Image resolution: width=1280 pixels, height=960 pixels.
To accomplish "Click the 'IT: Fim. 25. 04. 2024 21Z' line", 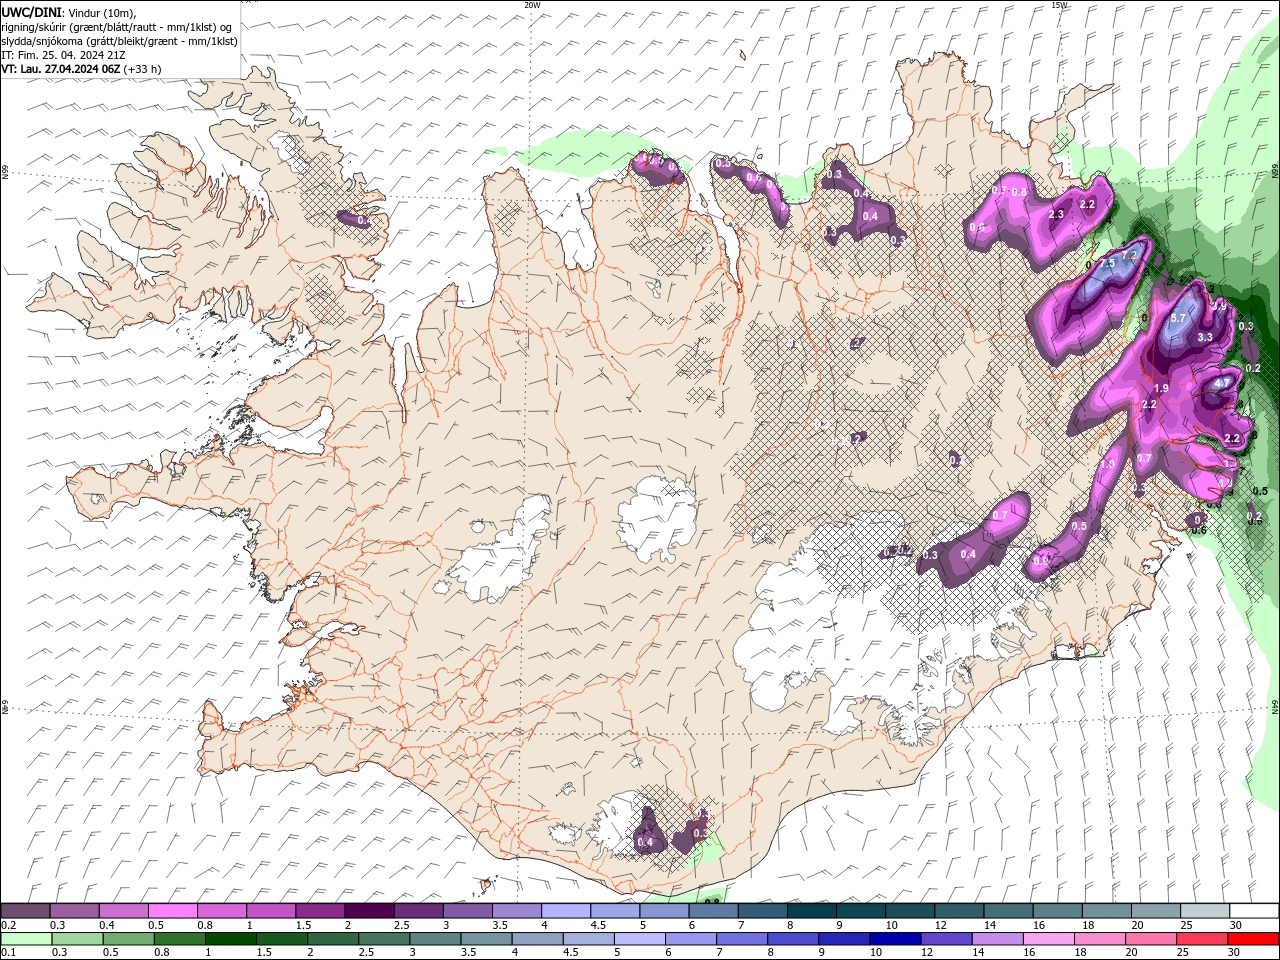I will (62, 54).
